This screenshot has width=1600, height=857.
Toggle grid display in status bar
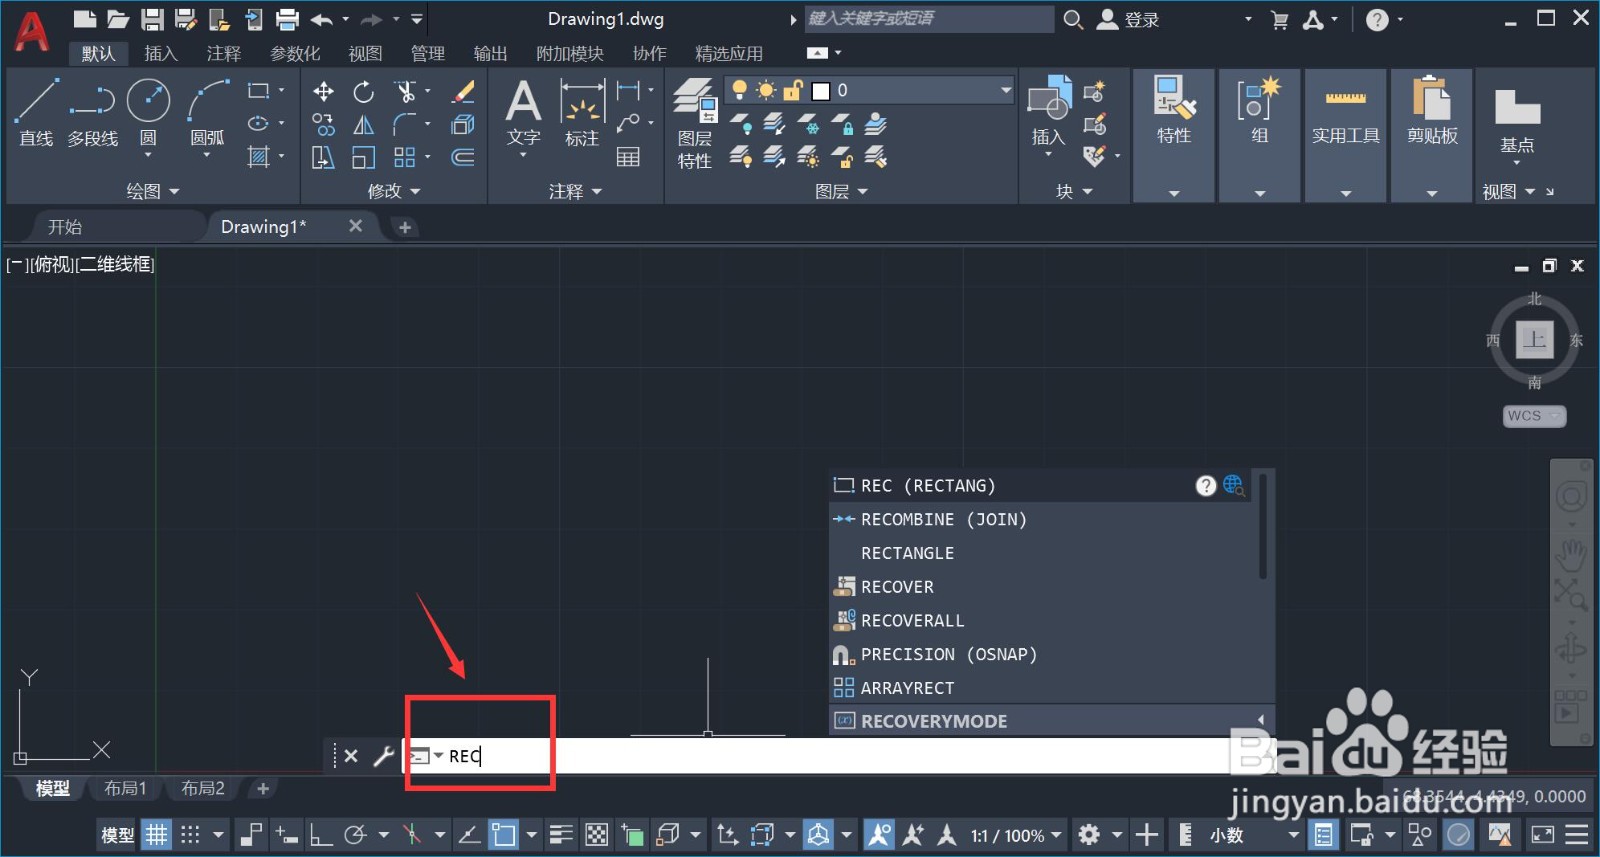156,834
